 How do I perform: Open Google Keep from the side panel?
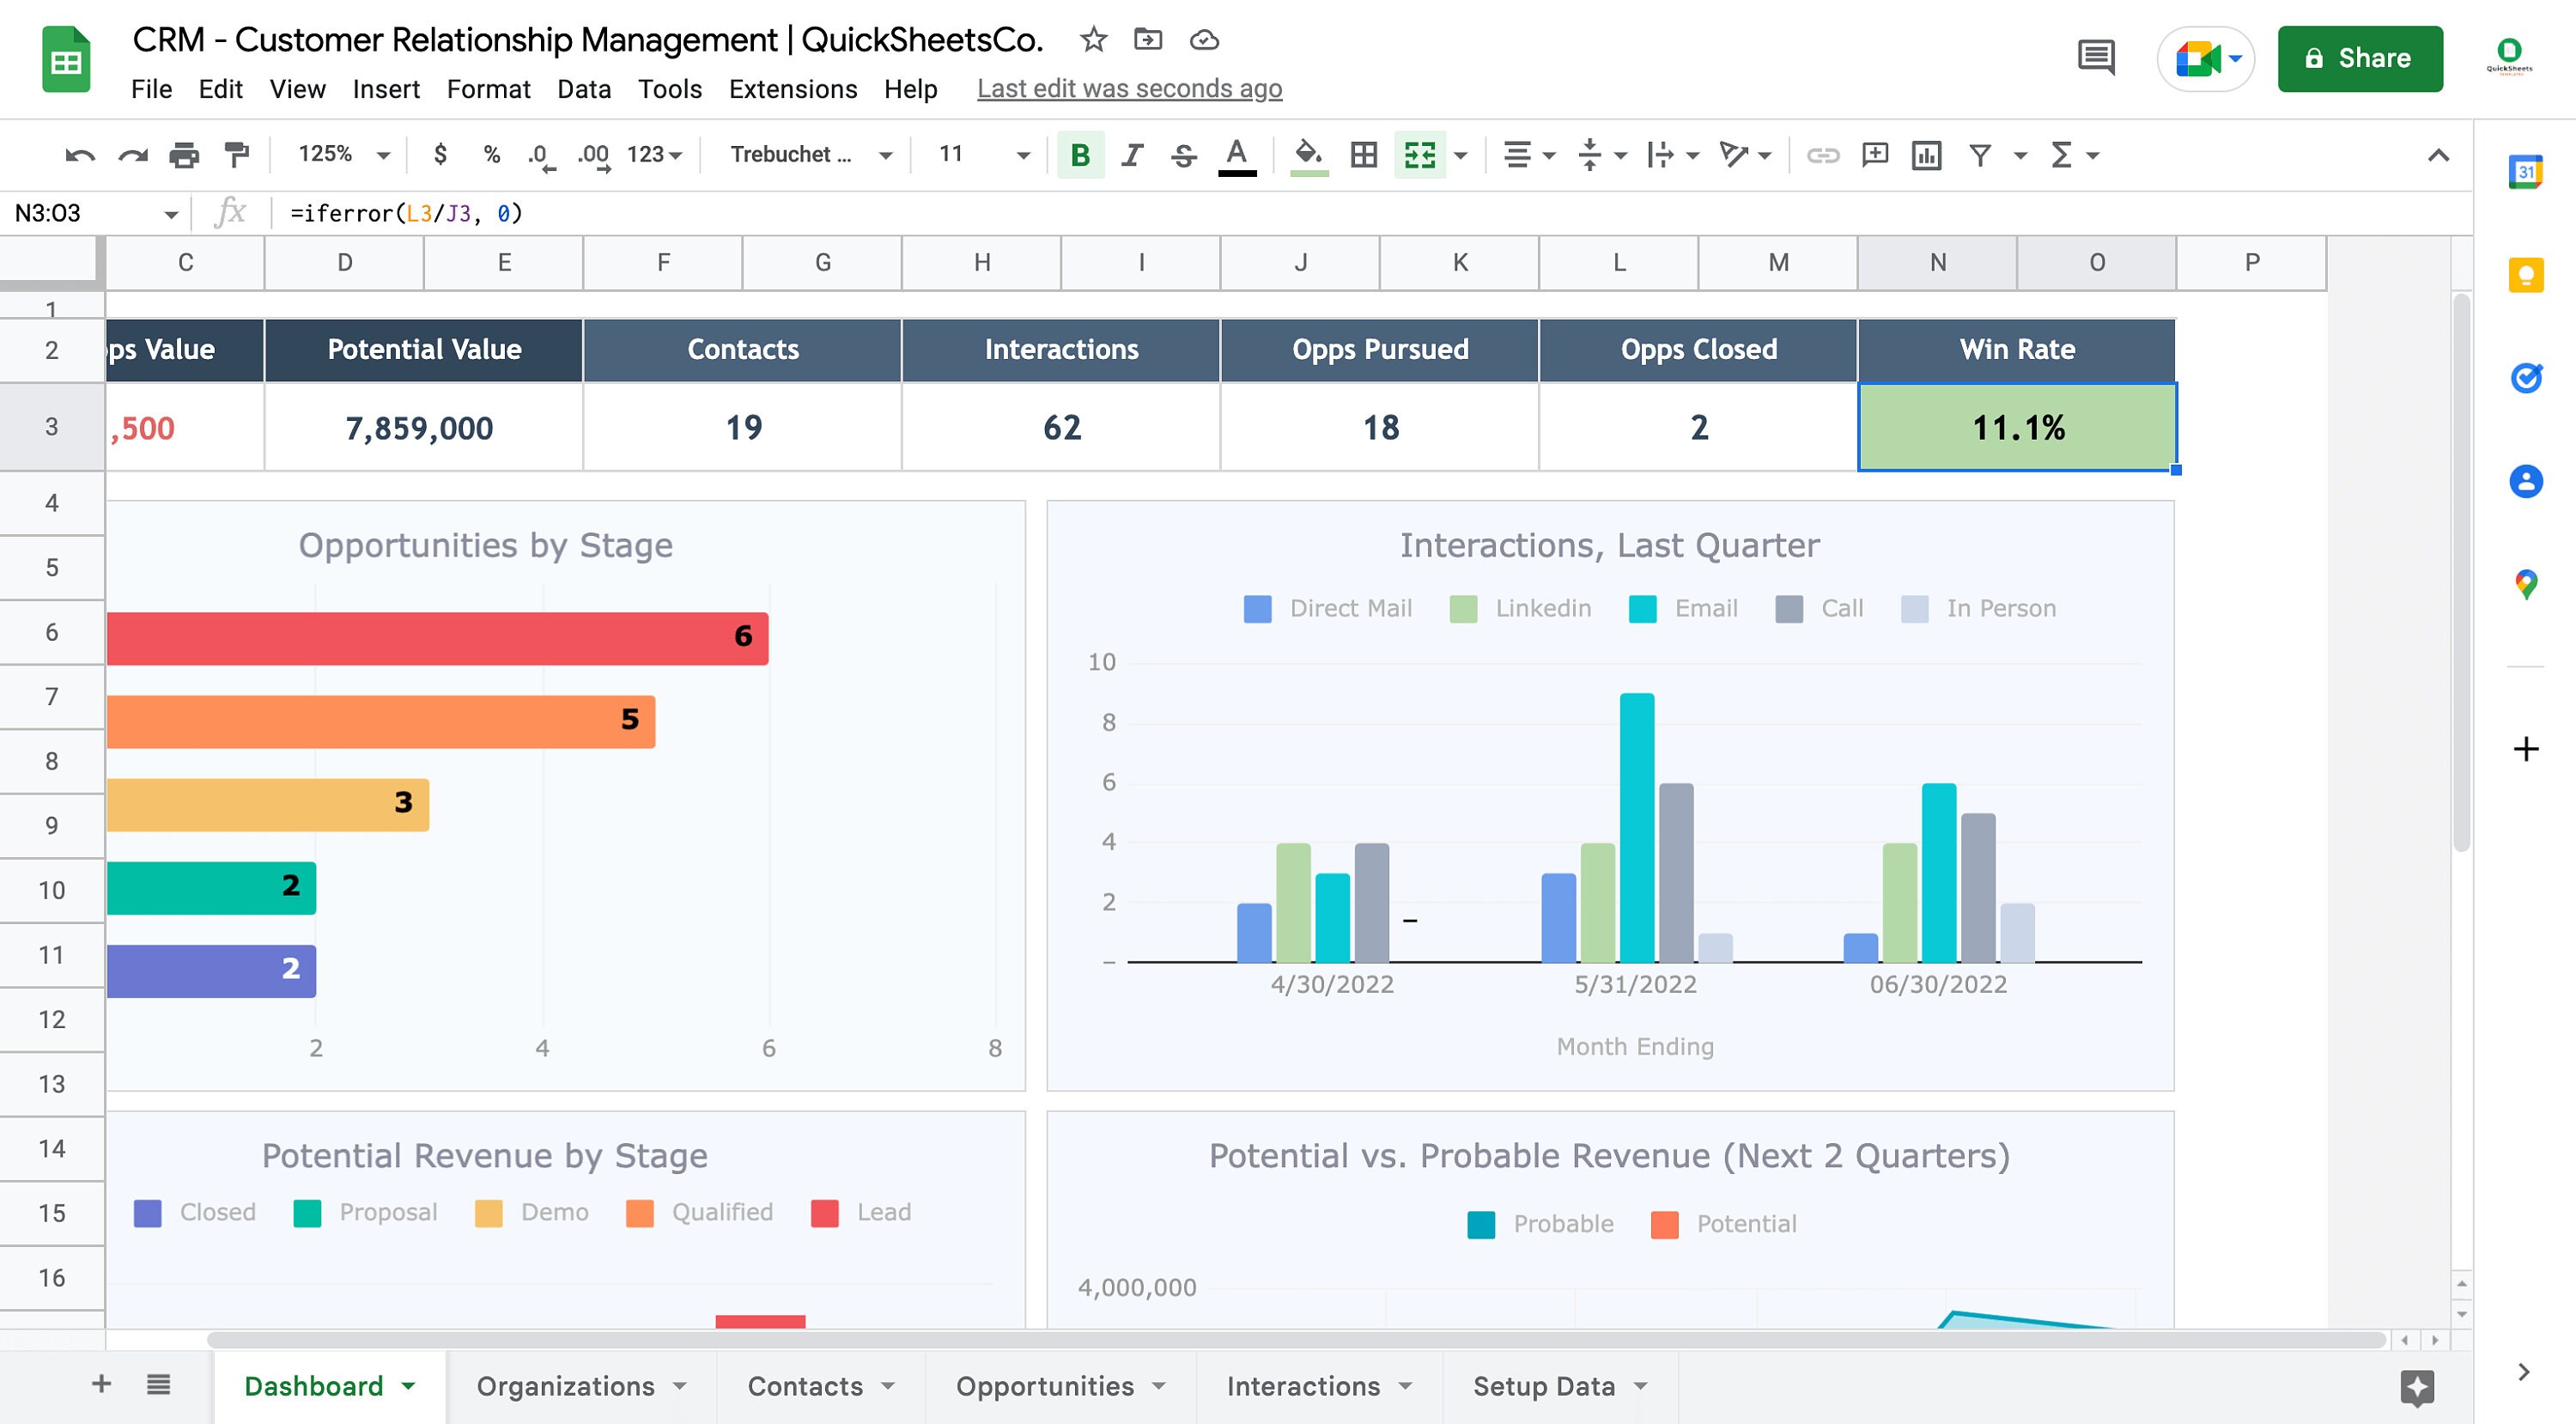pos(2526,274)
